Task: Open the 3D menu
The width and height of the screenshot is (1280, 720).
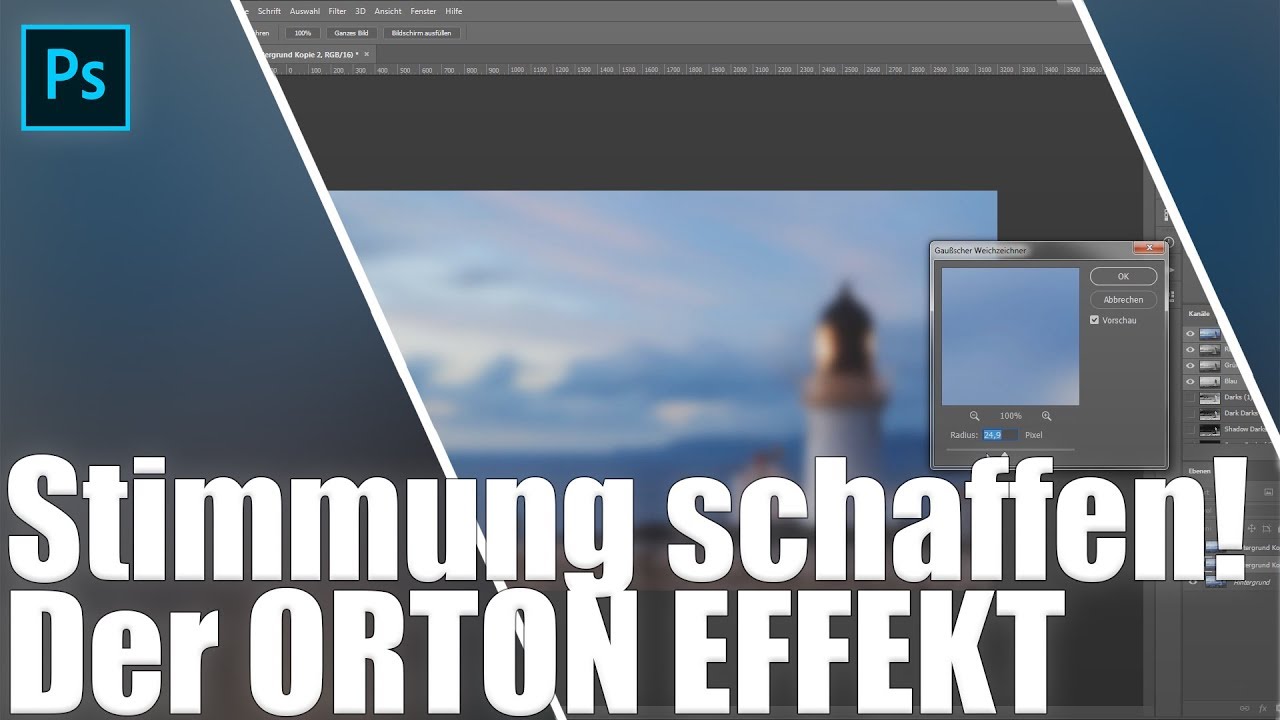Action: (360, 11)
